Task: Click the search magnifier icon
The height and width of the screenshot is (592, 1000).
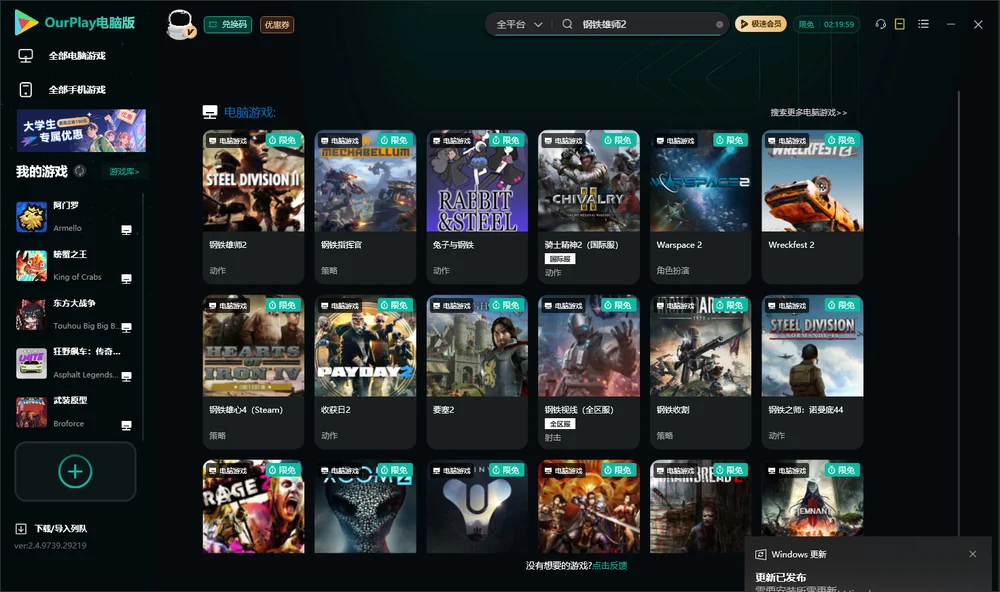Action: click(x=567, y=24)
